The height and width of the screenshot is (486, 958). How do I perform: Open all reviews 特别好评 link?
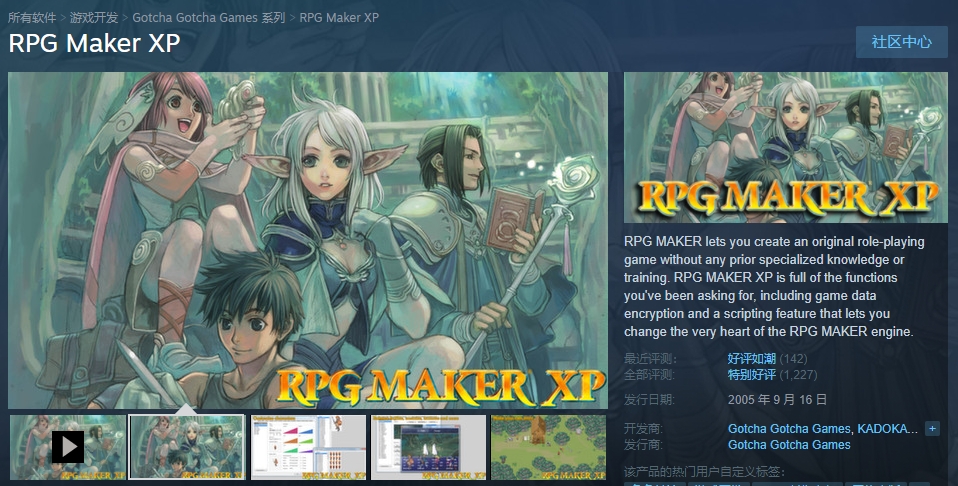click(751, 375)
